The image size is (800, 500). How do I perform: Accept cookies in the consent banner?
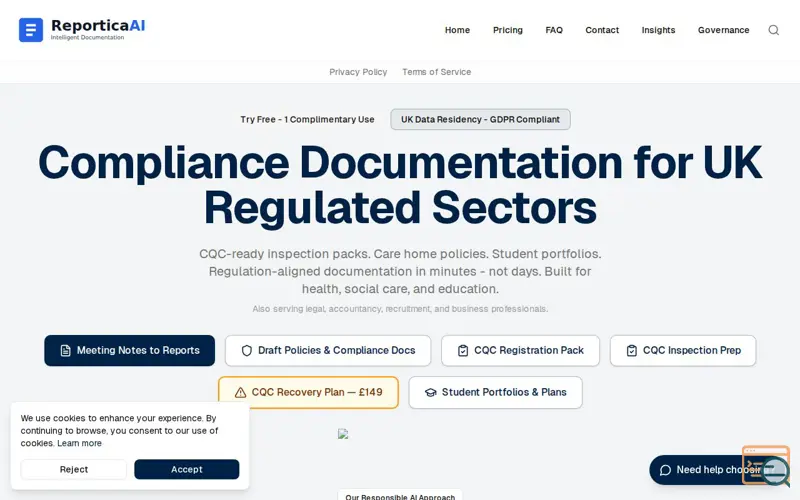(187, 469)
